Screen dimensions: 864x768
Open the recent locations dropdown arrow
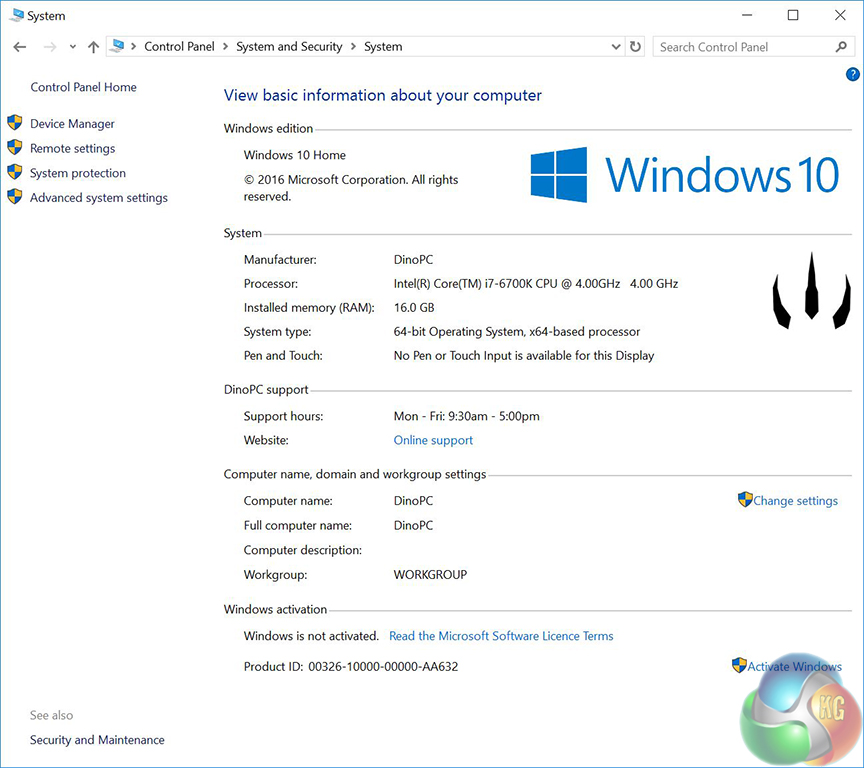pyautogui.click(x=73, y=47)
